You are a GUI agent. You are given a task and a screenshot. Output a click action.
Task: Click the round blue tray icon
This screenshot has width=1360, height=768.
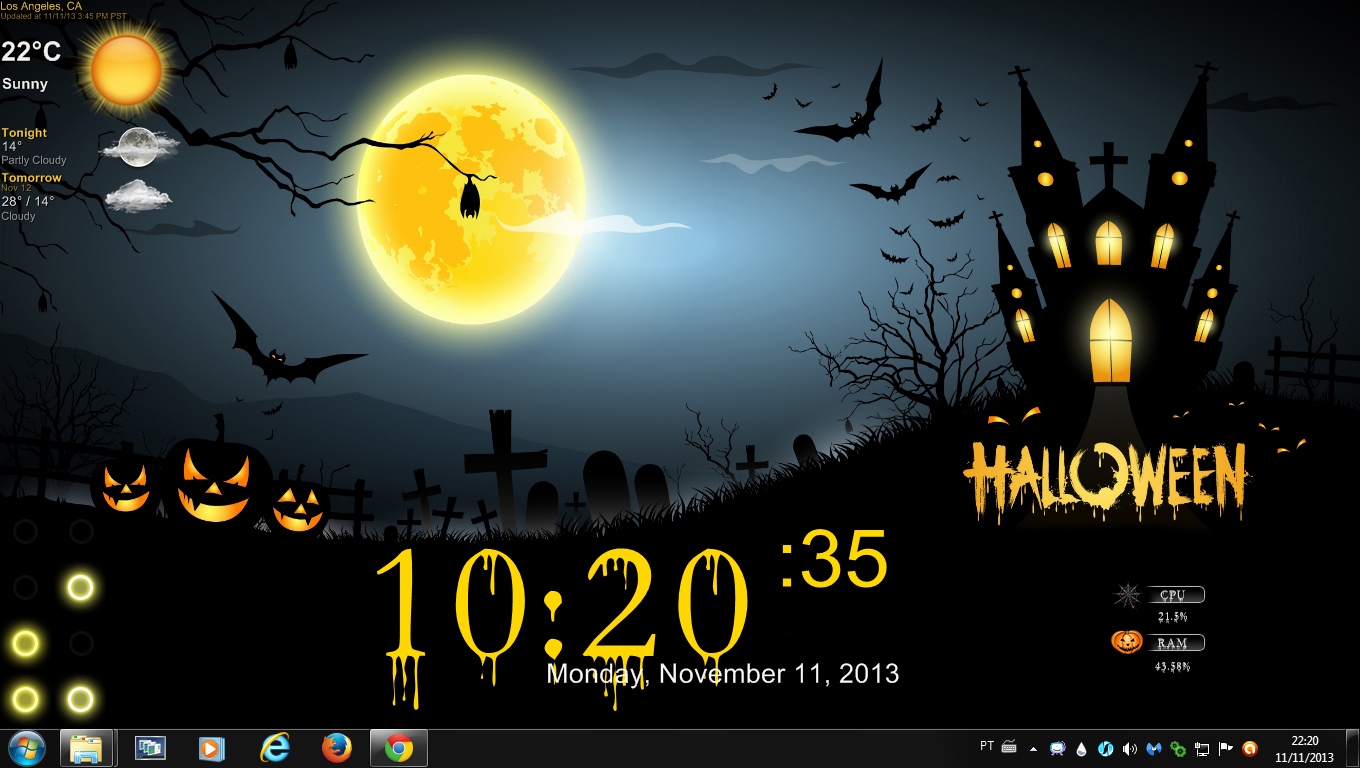coord(1106,749)
